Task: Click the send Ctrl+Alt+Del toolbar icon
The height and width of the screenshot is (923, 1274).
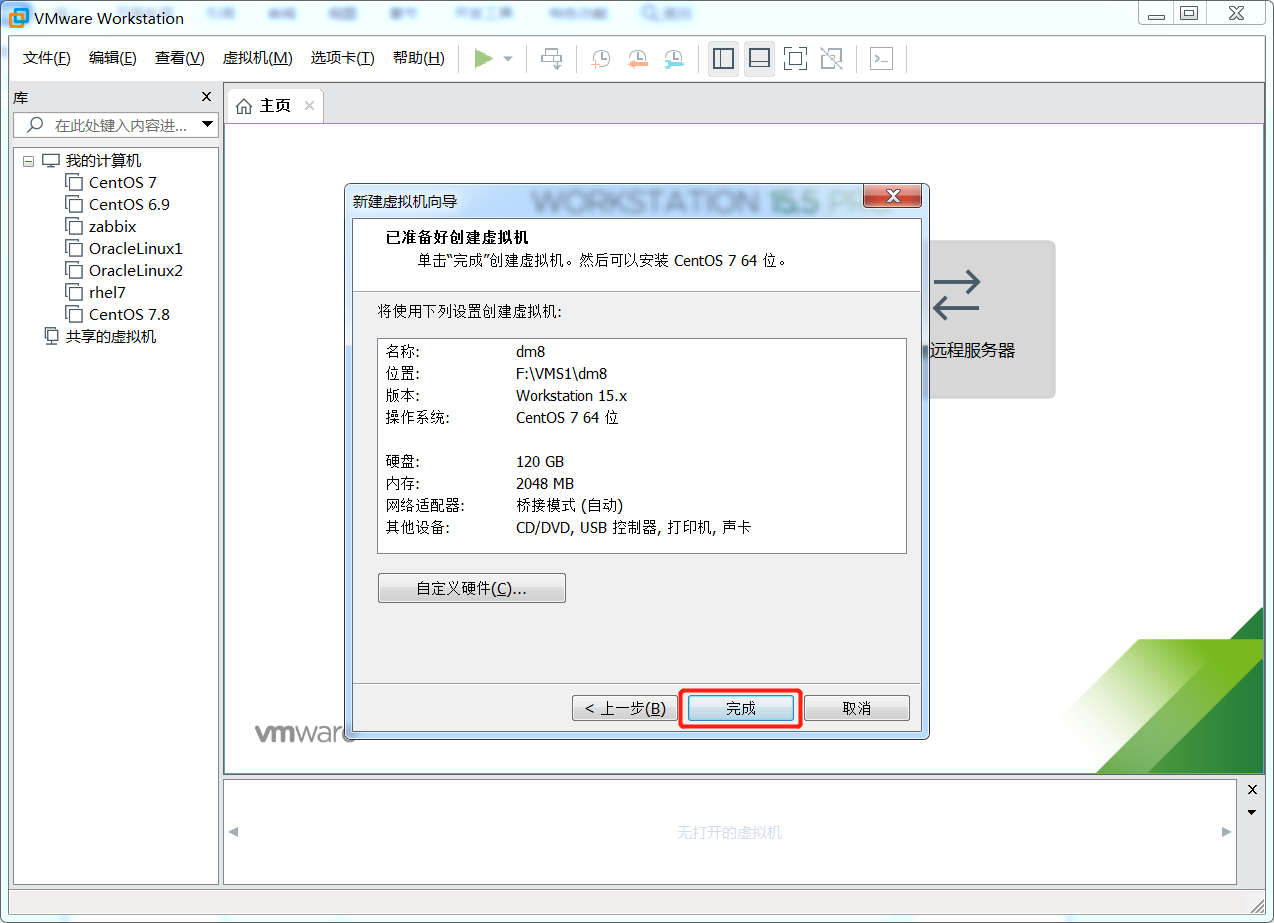Action: 552,59
